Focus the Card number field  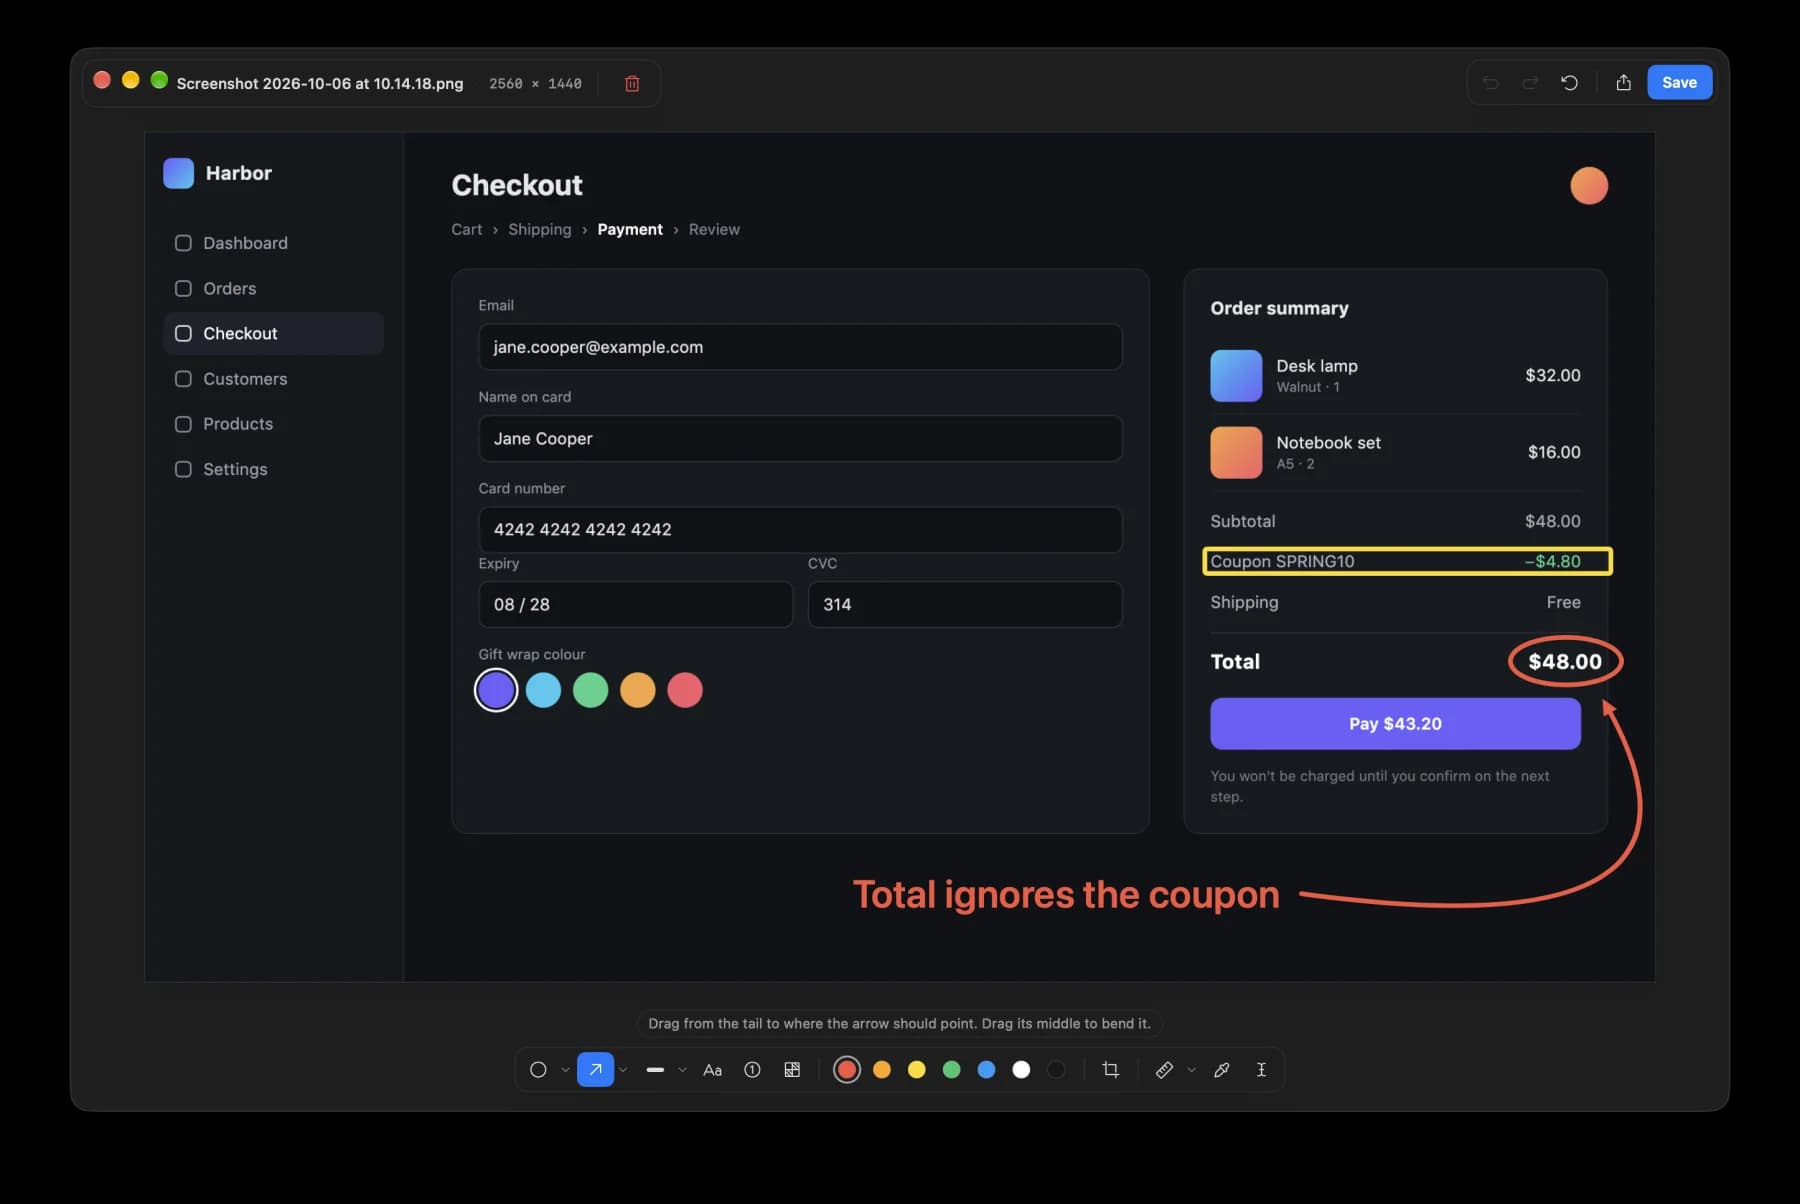point(800,530)
